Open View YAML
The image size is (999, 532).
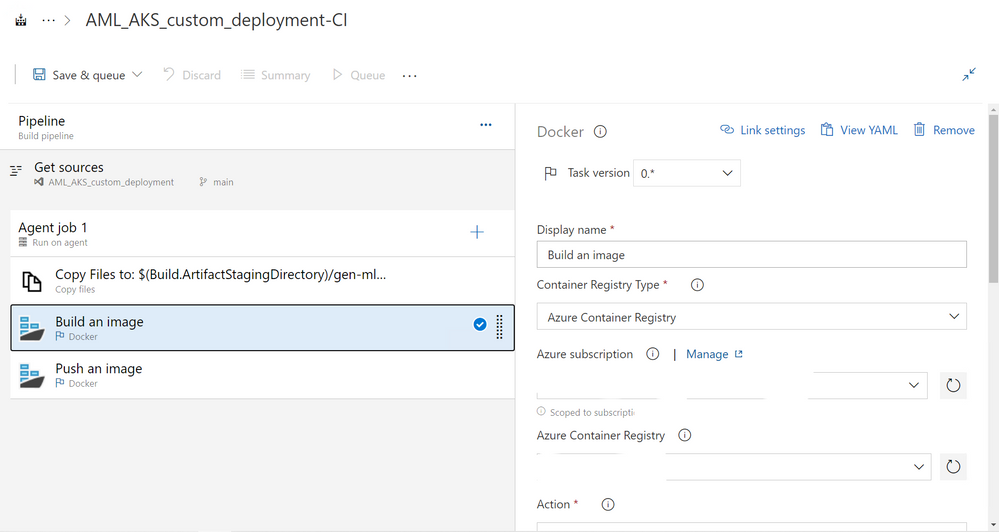pyautogui.click(x=859, y=130)
